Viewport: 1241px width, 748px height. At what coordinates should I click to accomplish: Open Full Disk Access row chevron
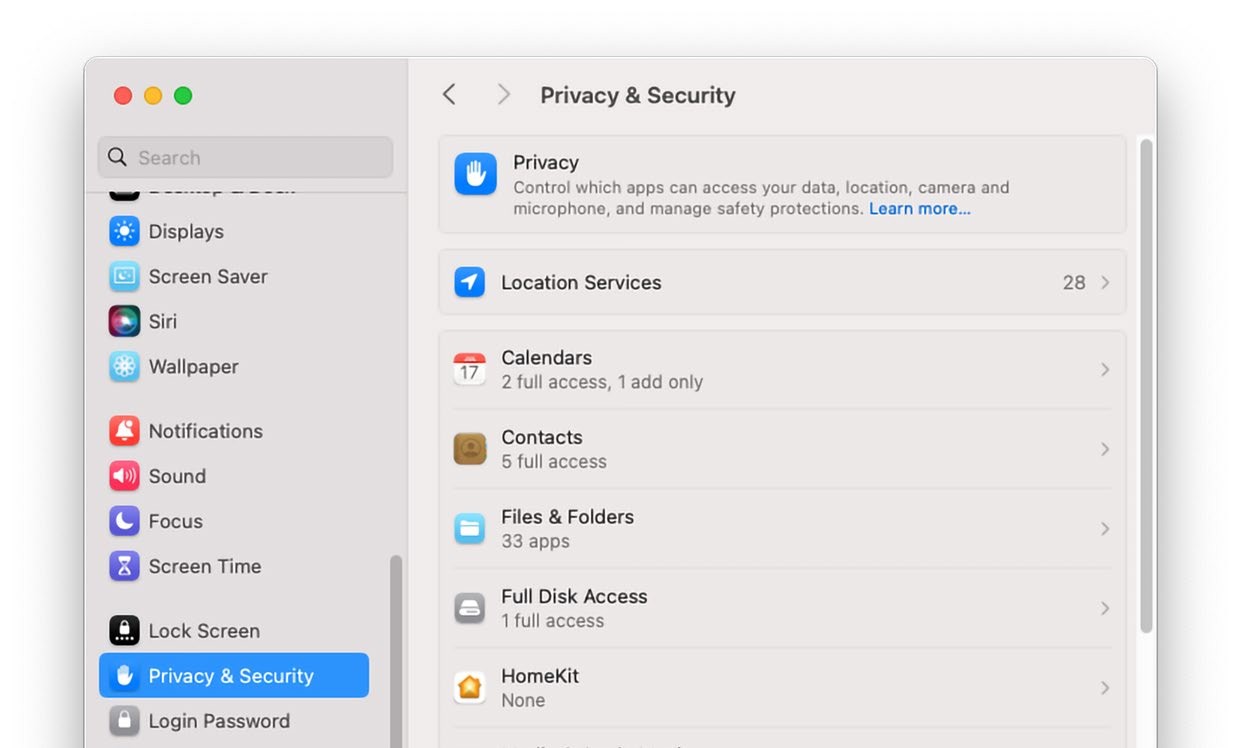[1105, 608]
